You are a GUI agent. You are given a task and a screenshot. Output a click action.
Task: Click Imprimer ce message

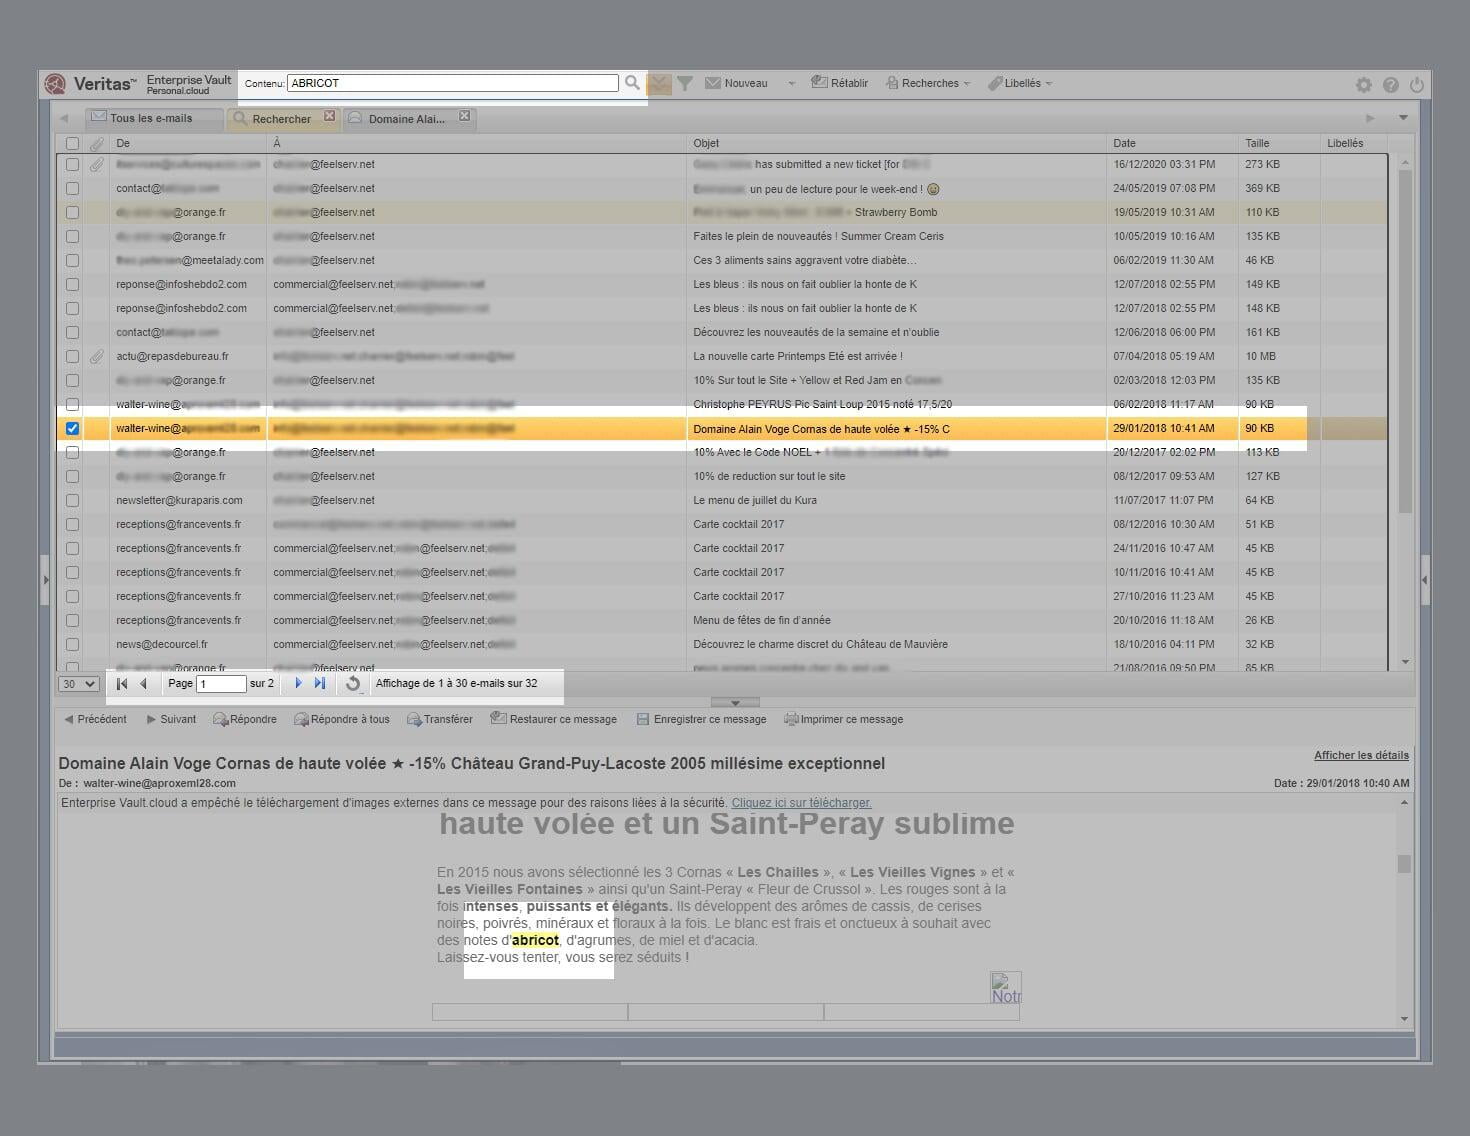point(844,719)
